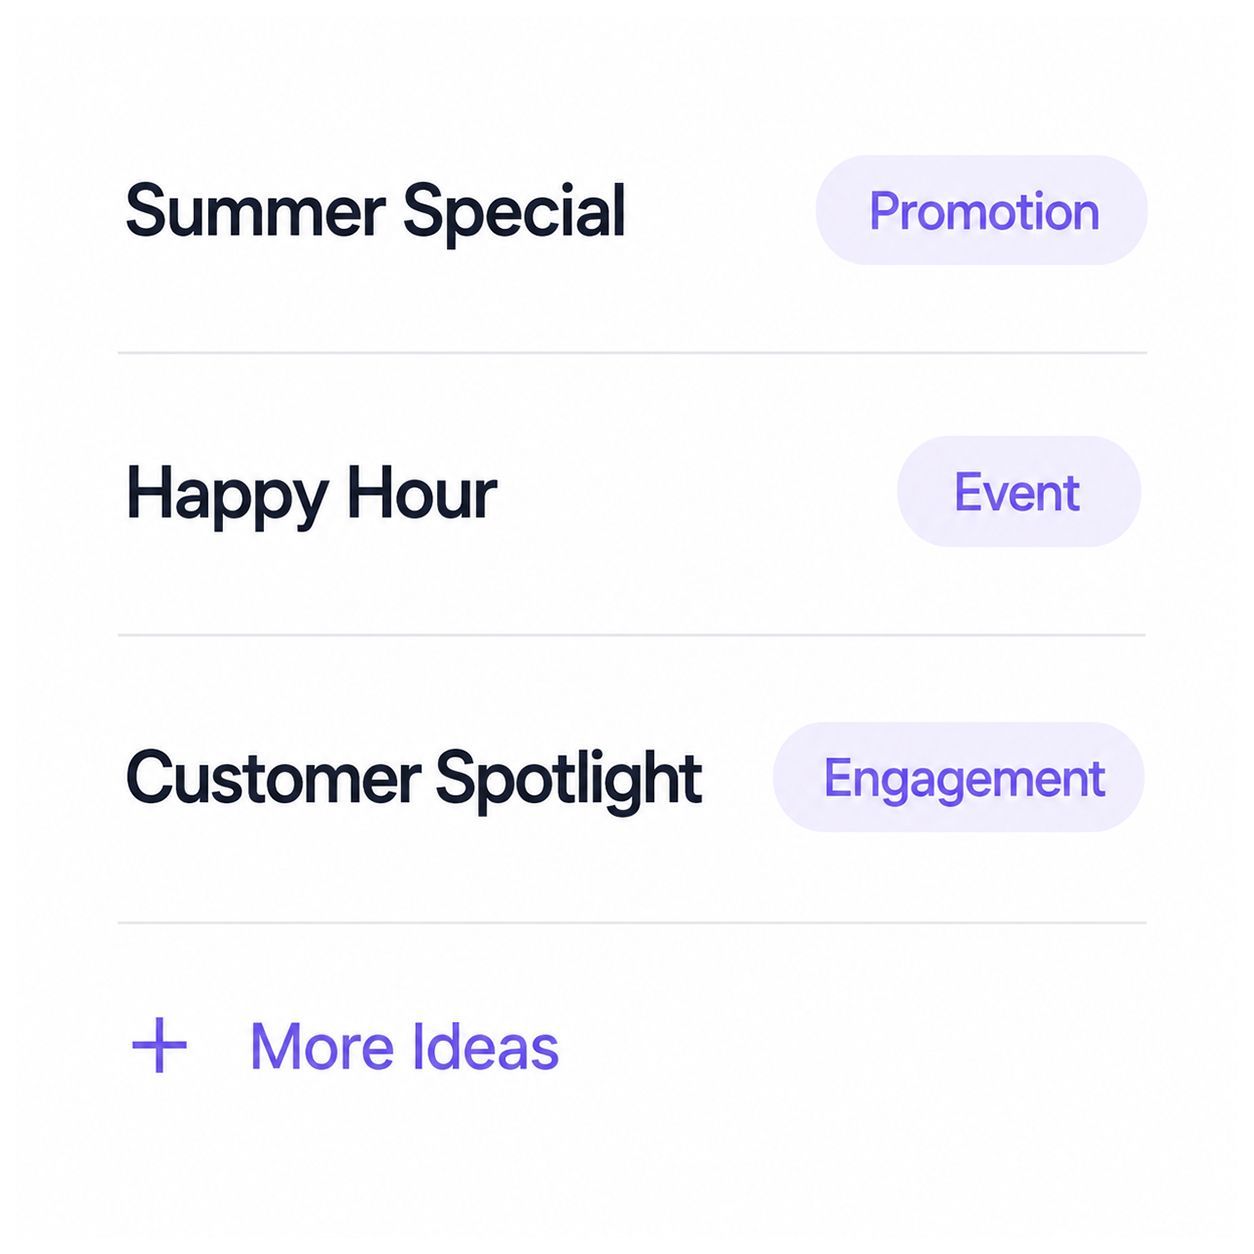1254x1254 pixels.
Task: Click the Engagement tag pill
Action: pyautogui.click(x=958, y=777)
